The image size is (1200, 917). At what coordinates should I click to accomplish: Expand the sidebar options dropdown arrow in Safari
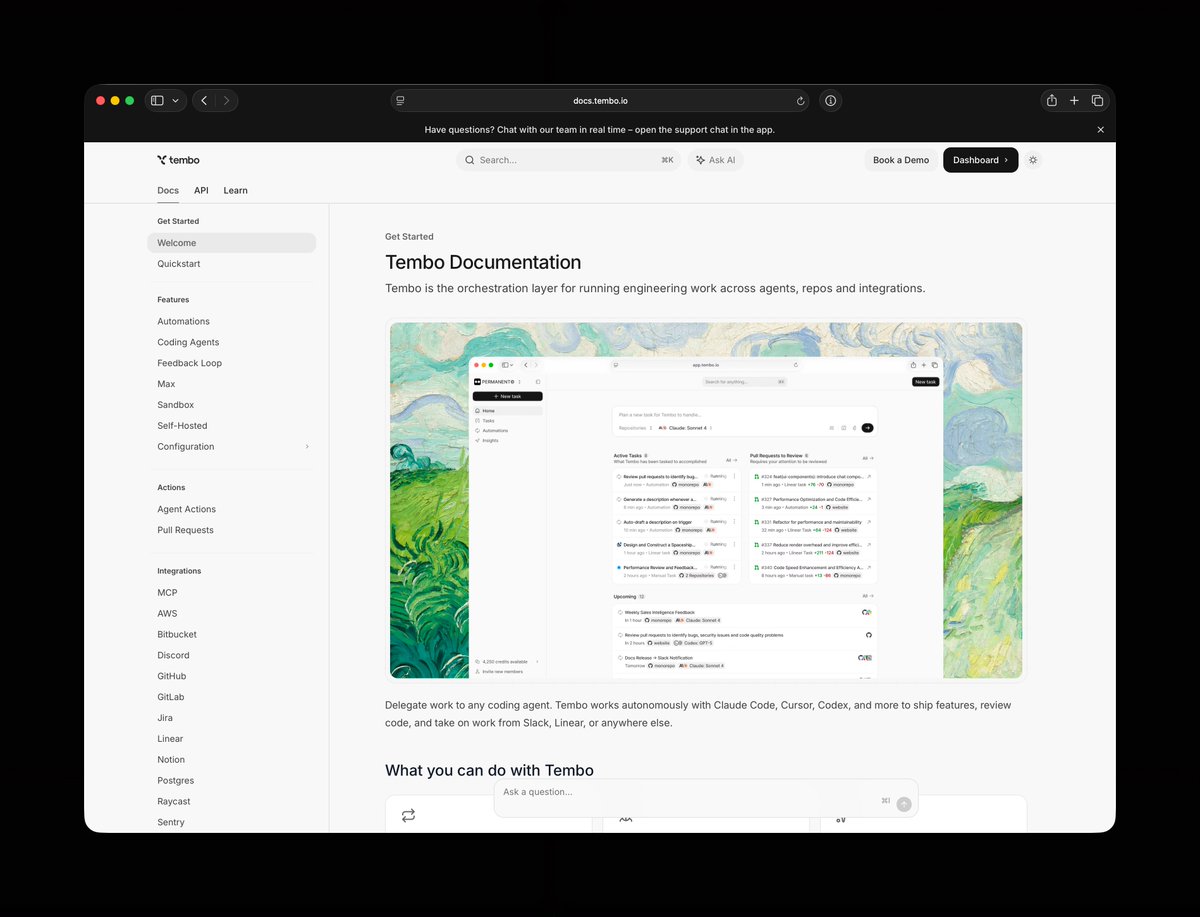[176, 101]
